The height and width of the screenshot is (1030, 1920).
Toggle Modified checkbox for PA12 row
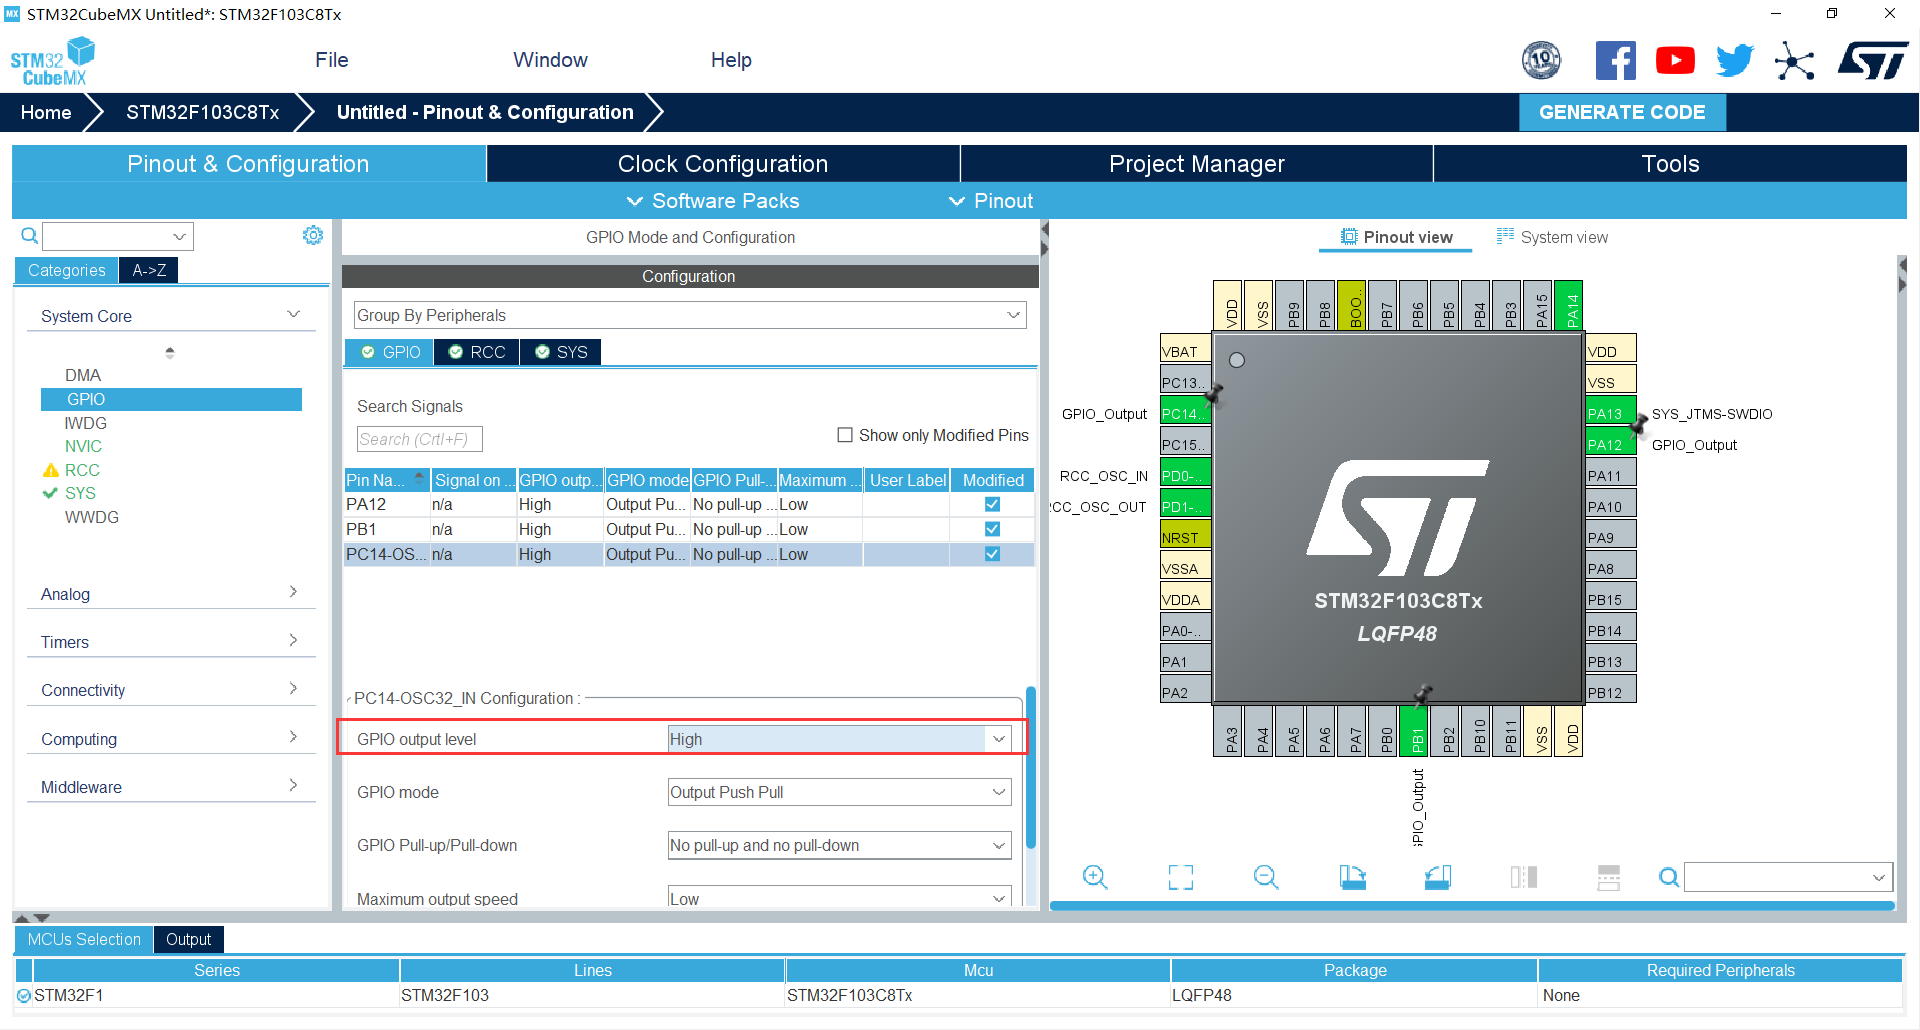click(992, 504)
